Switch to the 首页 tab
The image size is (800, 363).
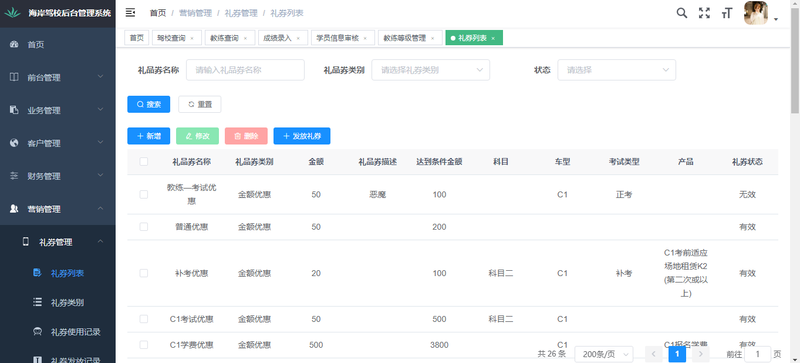click(x=136, y=38)
